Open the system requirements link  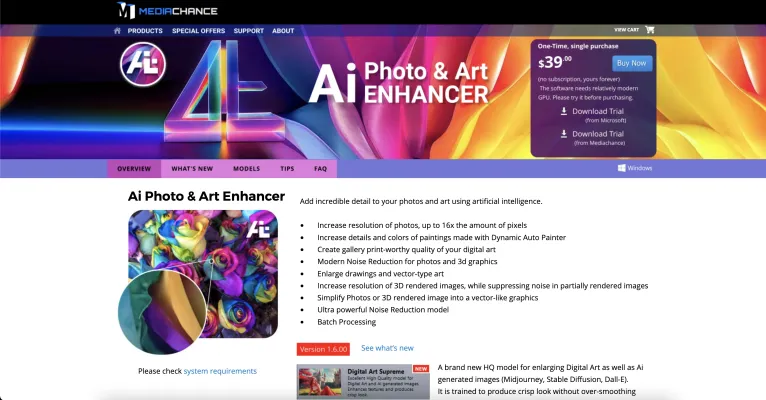[x=220, y=371]
